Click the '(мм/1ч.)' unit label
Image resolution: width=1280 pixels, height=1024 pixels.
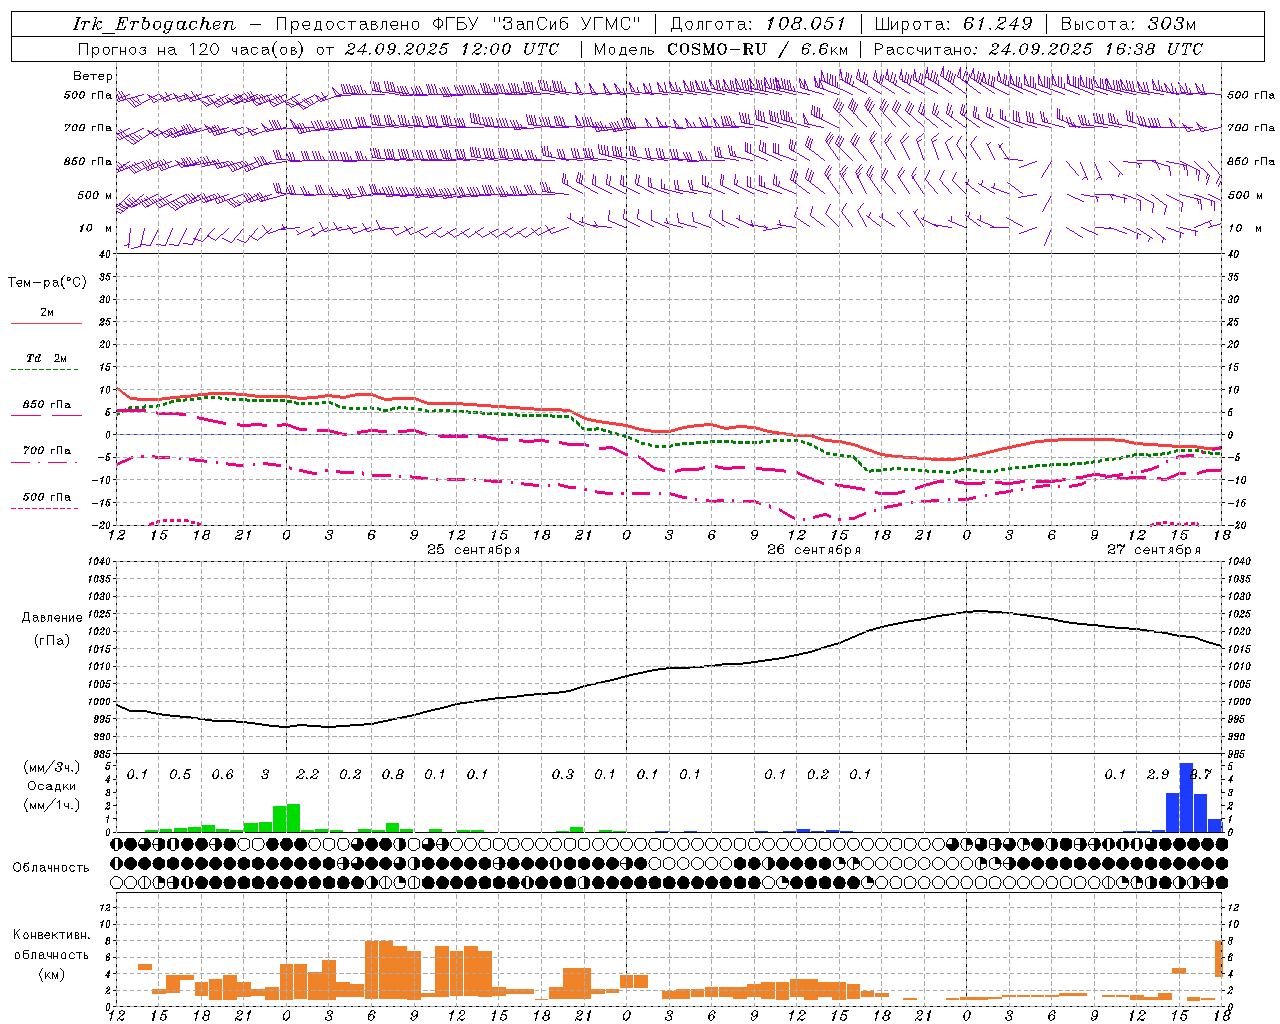(52, 805)
